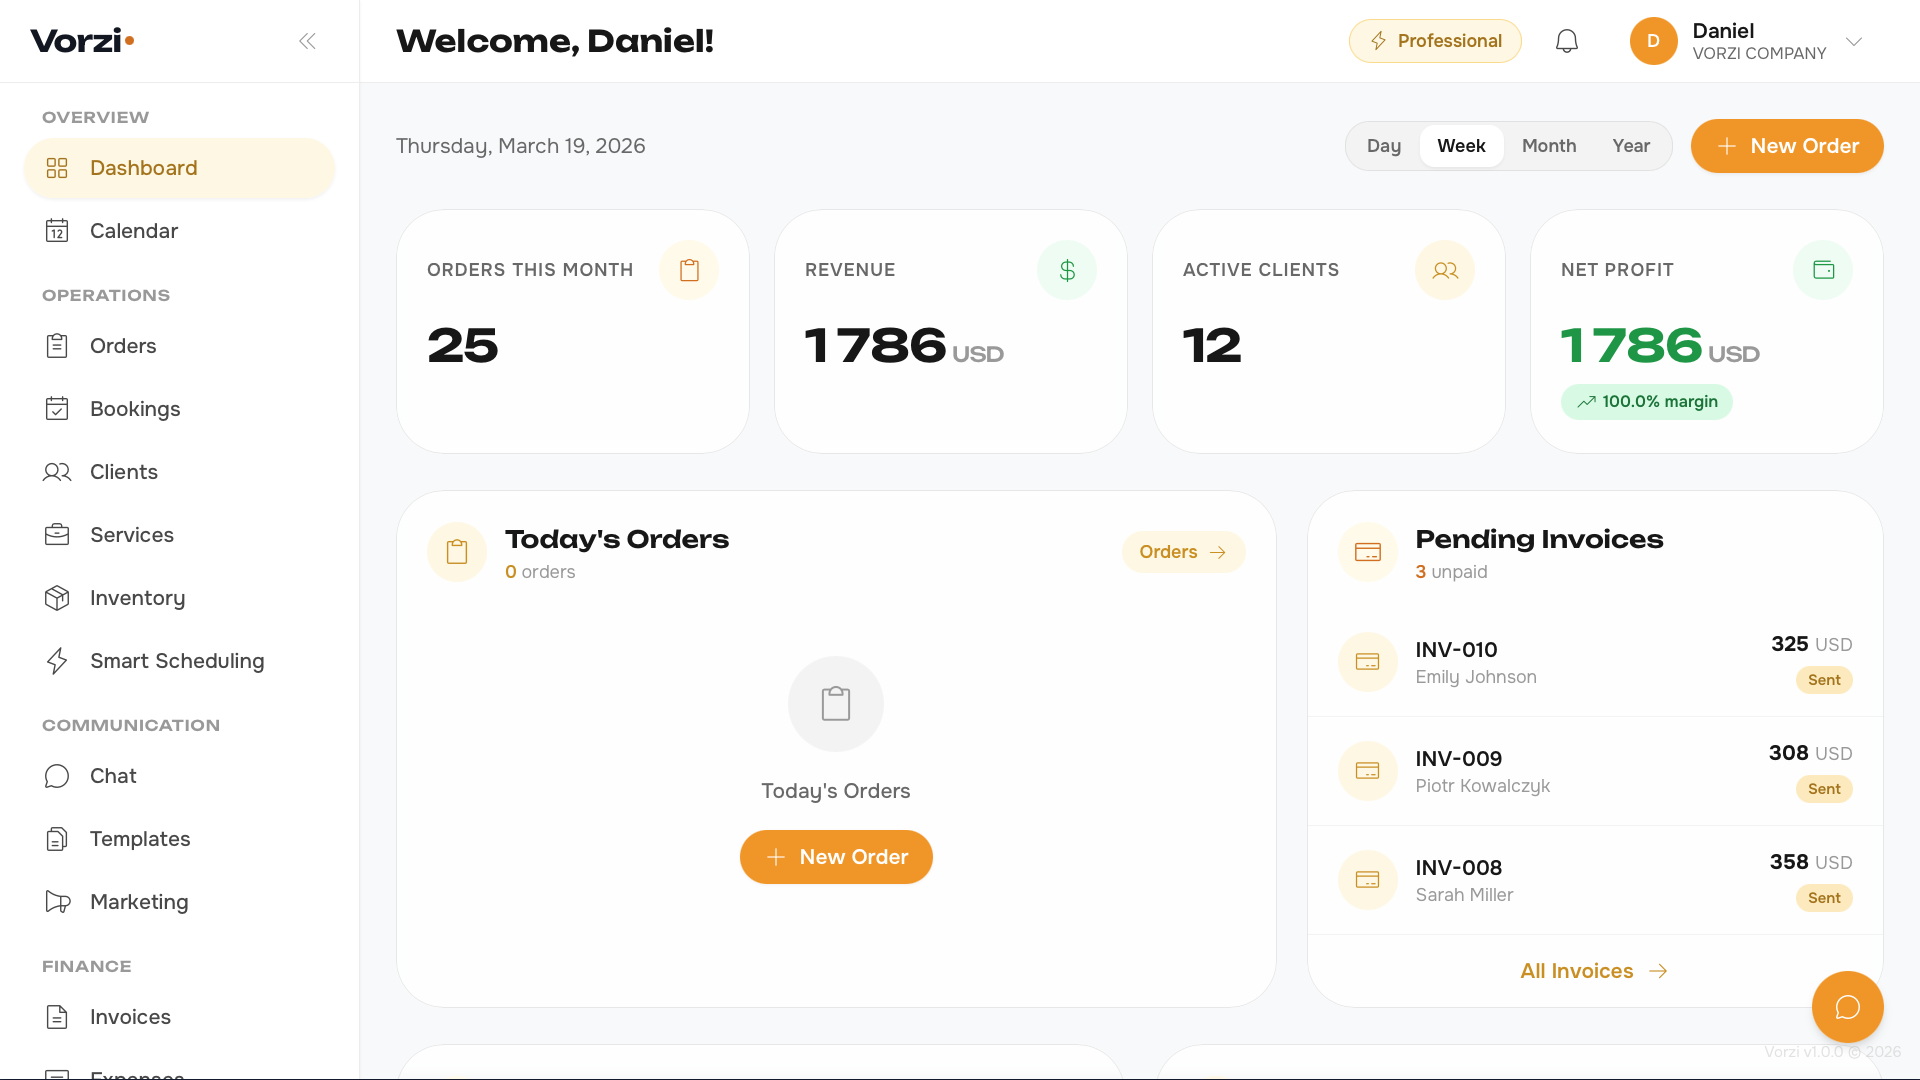Click the INV-009 card icon
Screen dimensions: 1920x1080
pyautogui.click(x=1368, y=771)
